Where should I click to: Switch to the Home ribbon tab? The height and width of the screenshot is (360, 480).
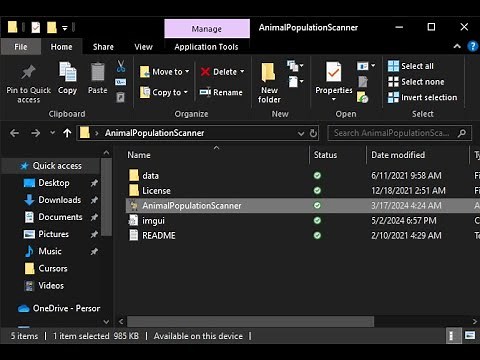[61, 47]
